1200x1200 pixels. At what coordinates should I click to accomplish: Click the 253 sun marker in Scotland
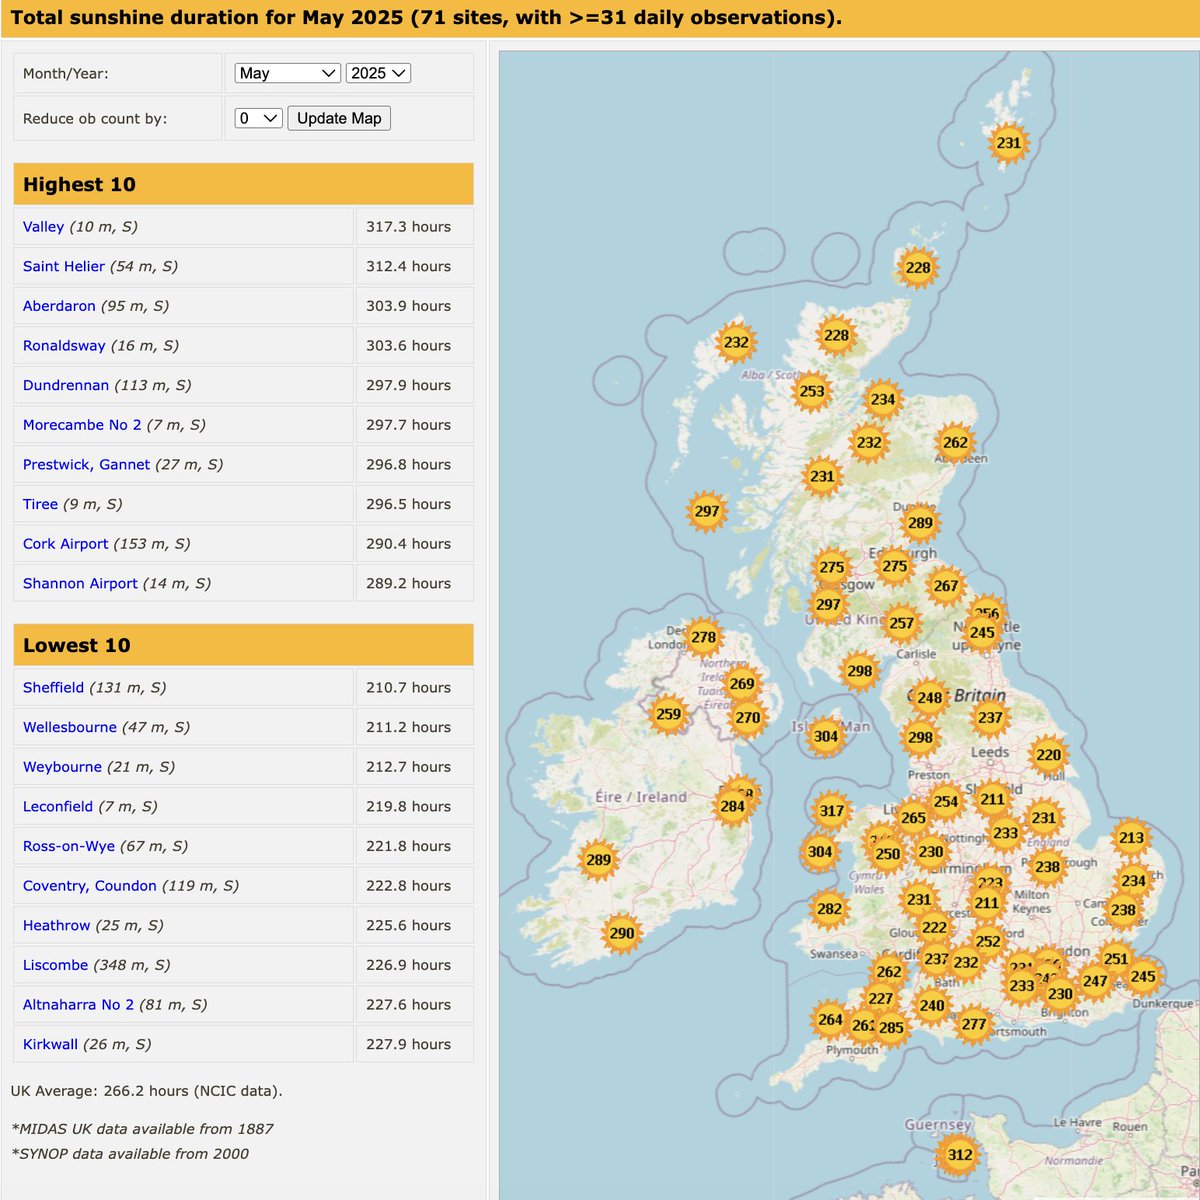[812, 392]
